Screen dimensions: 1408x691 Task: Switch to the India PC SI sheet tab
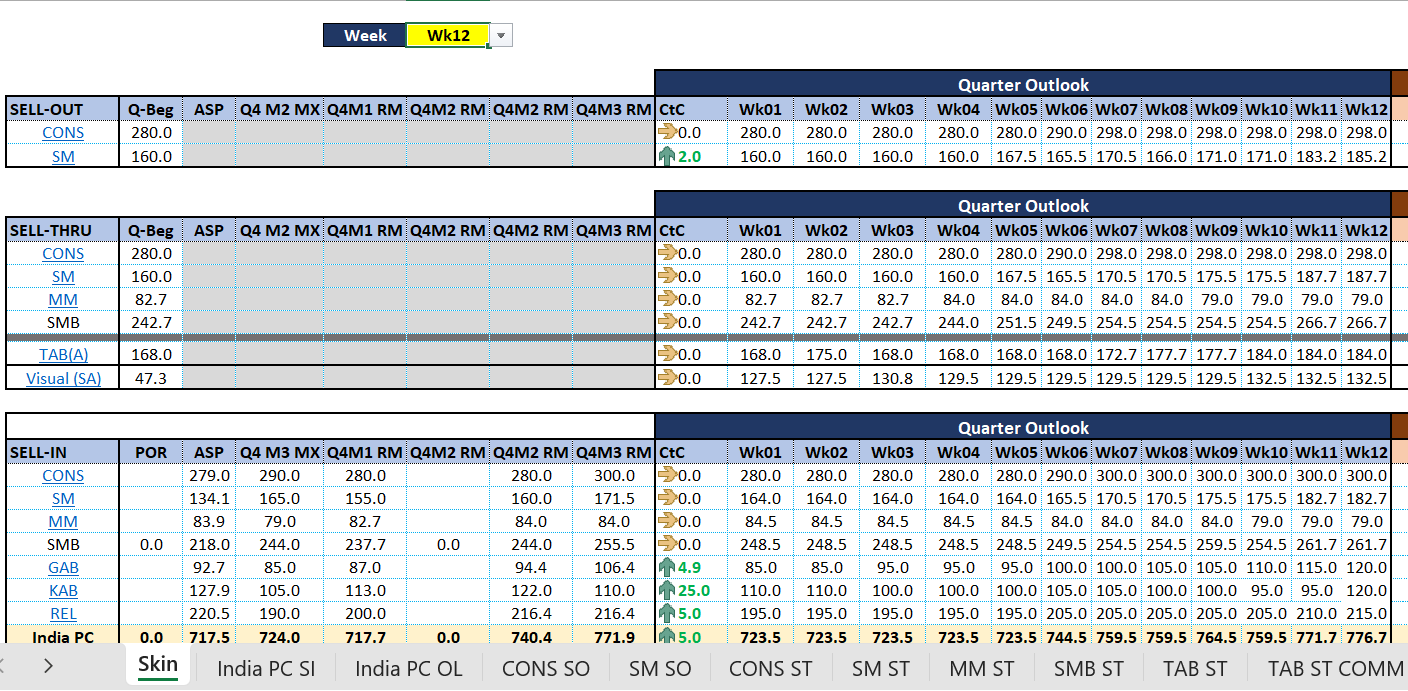[266, 668]
